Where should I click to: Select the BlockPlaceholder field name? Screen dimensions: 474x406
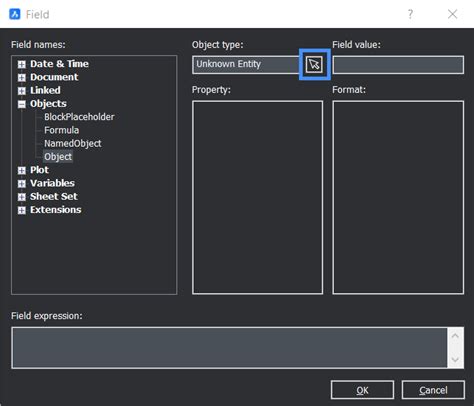pyautogui.click(x=79, y=117)
